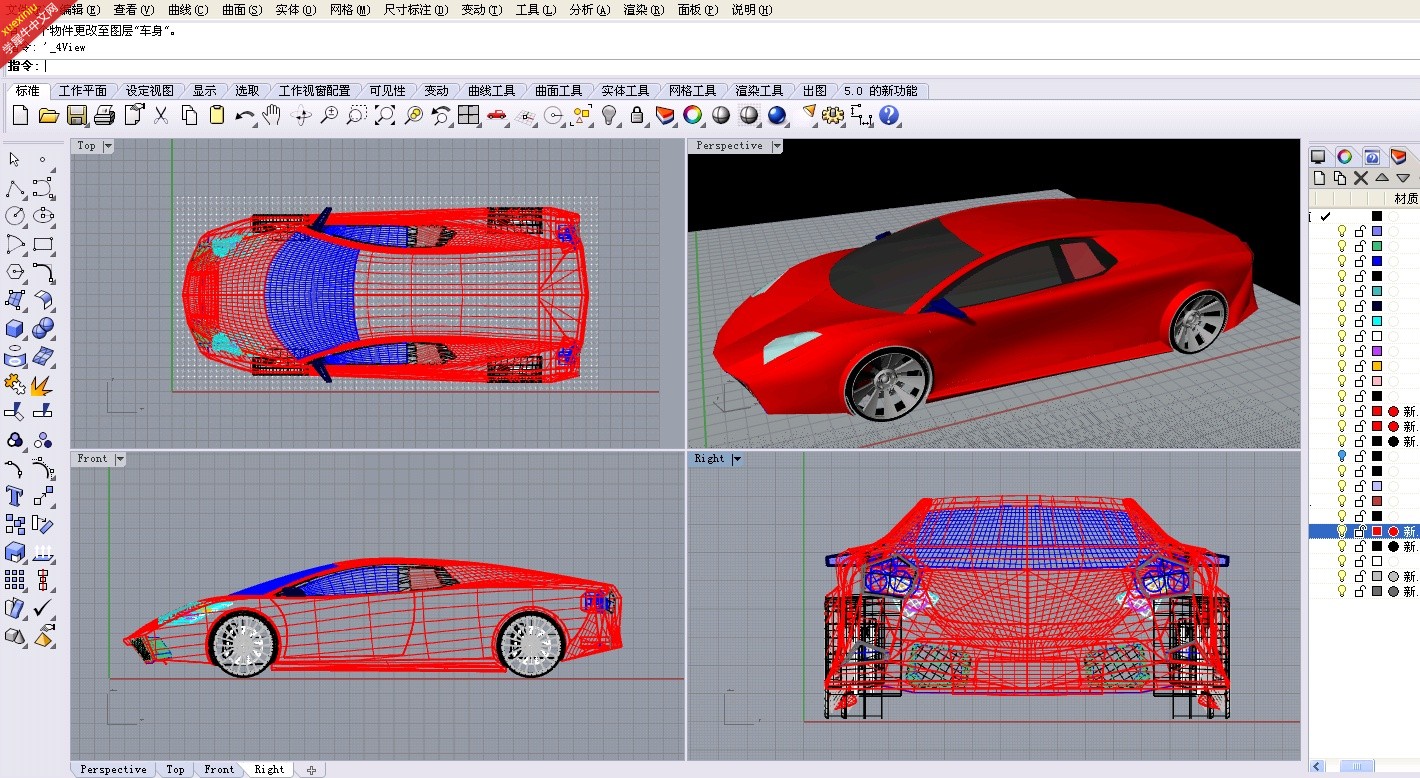Screen dimensions: 1420x778
Task: Click the blue render sphere icon
Action: click(777, 116)
